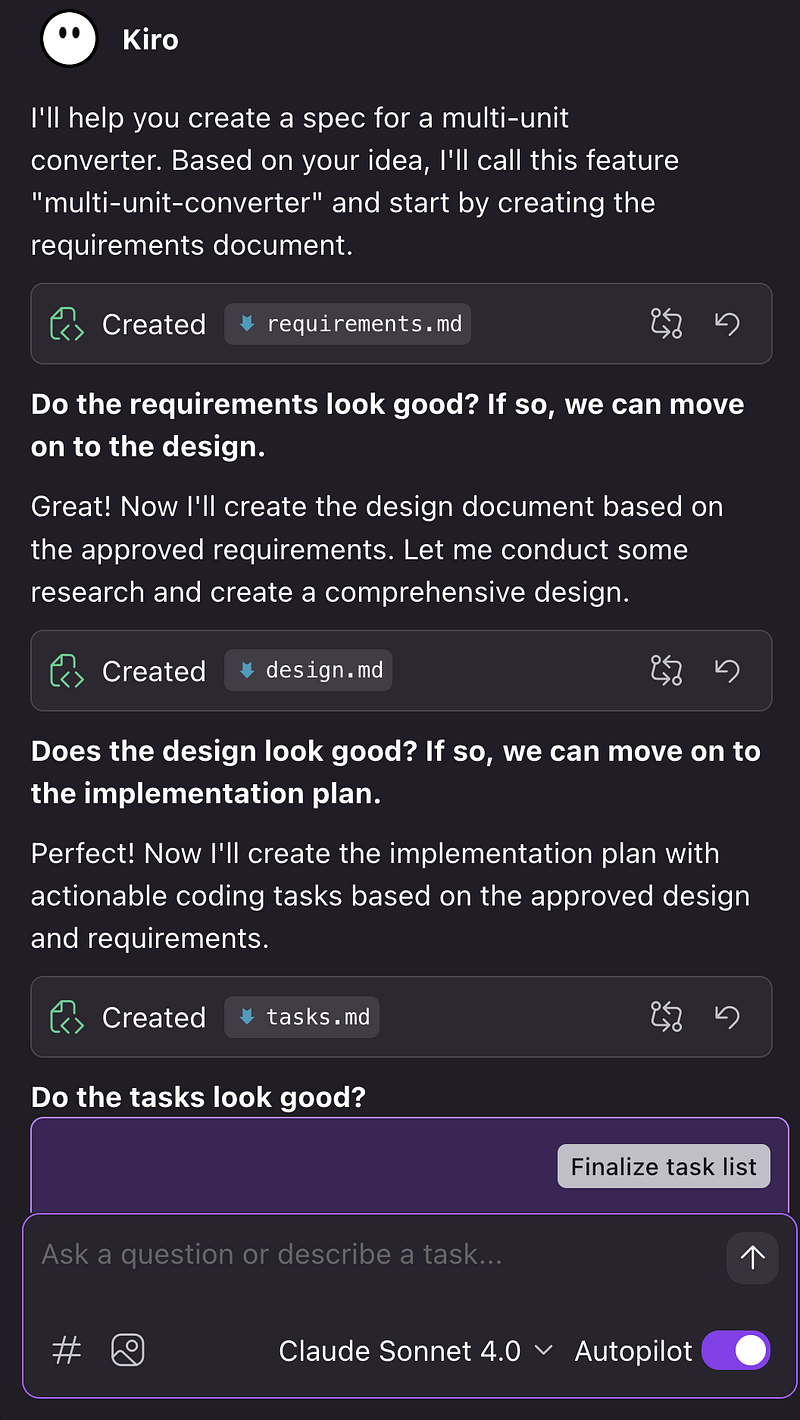The image size is (800, 1420).
Task: Disable the Autopilot toggle switch
Action: pos(736,1351)
